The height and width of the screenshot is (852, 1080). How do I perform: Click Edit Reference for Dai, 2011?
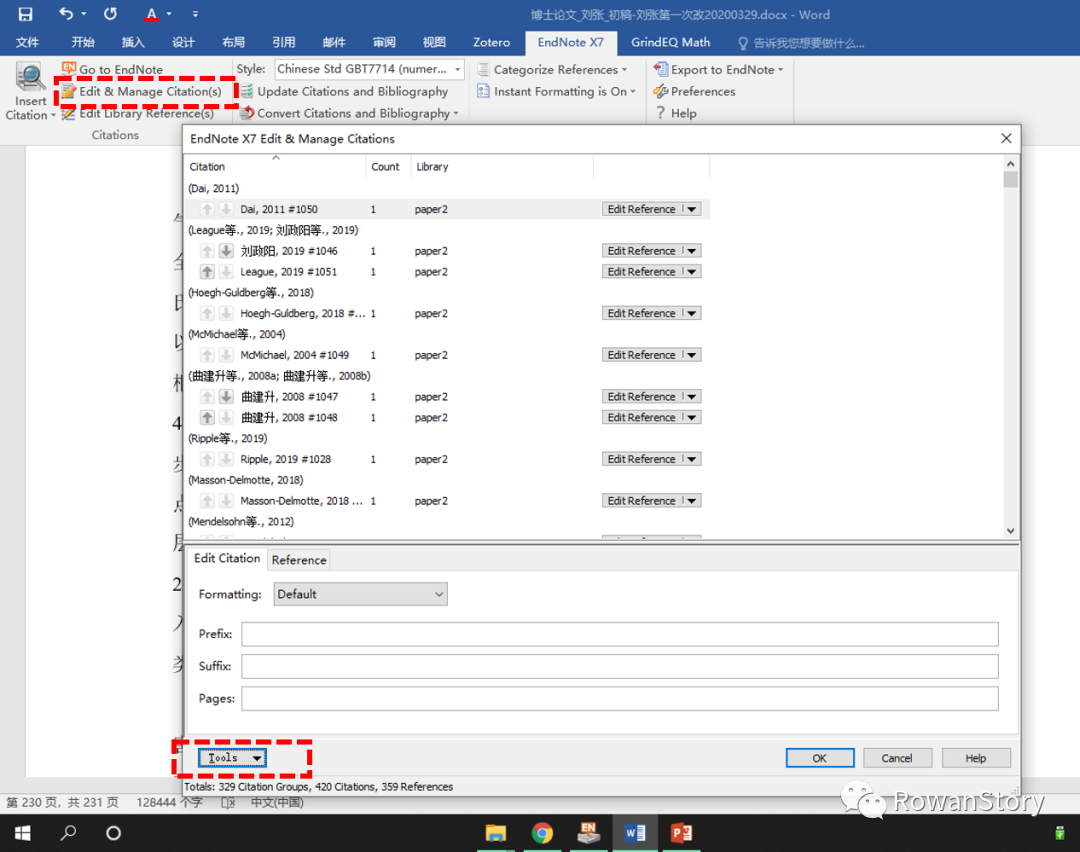click(x=641, y=209)
